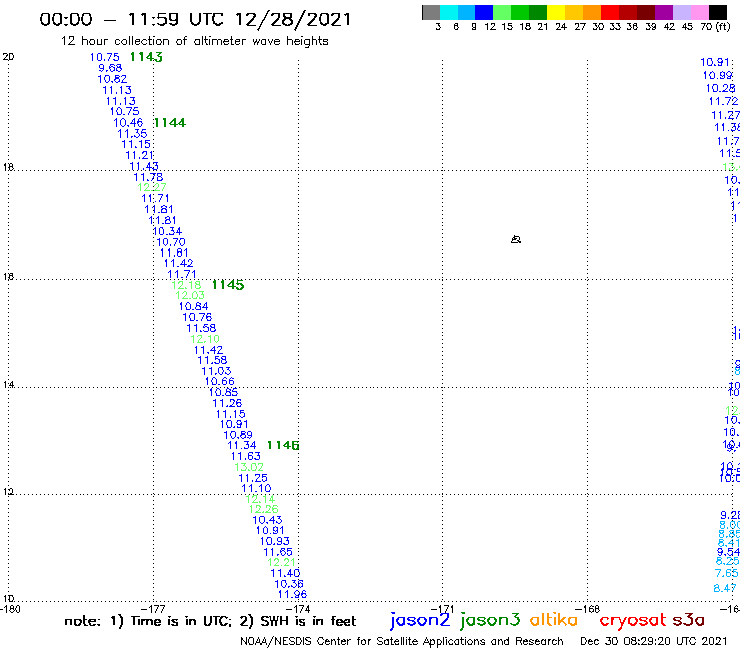740x650 pixels.
Task: Click the small island marker on the map
Action: tap(516, 239)
